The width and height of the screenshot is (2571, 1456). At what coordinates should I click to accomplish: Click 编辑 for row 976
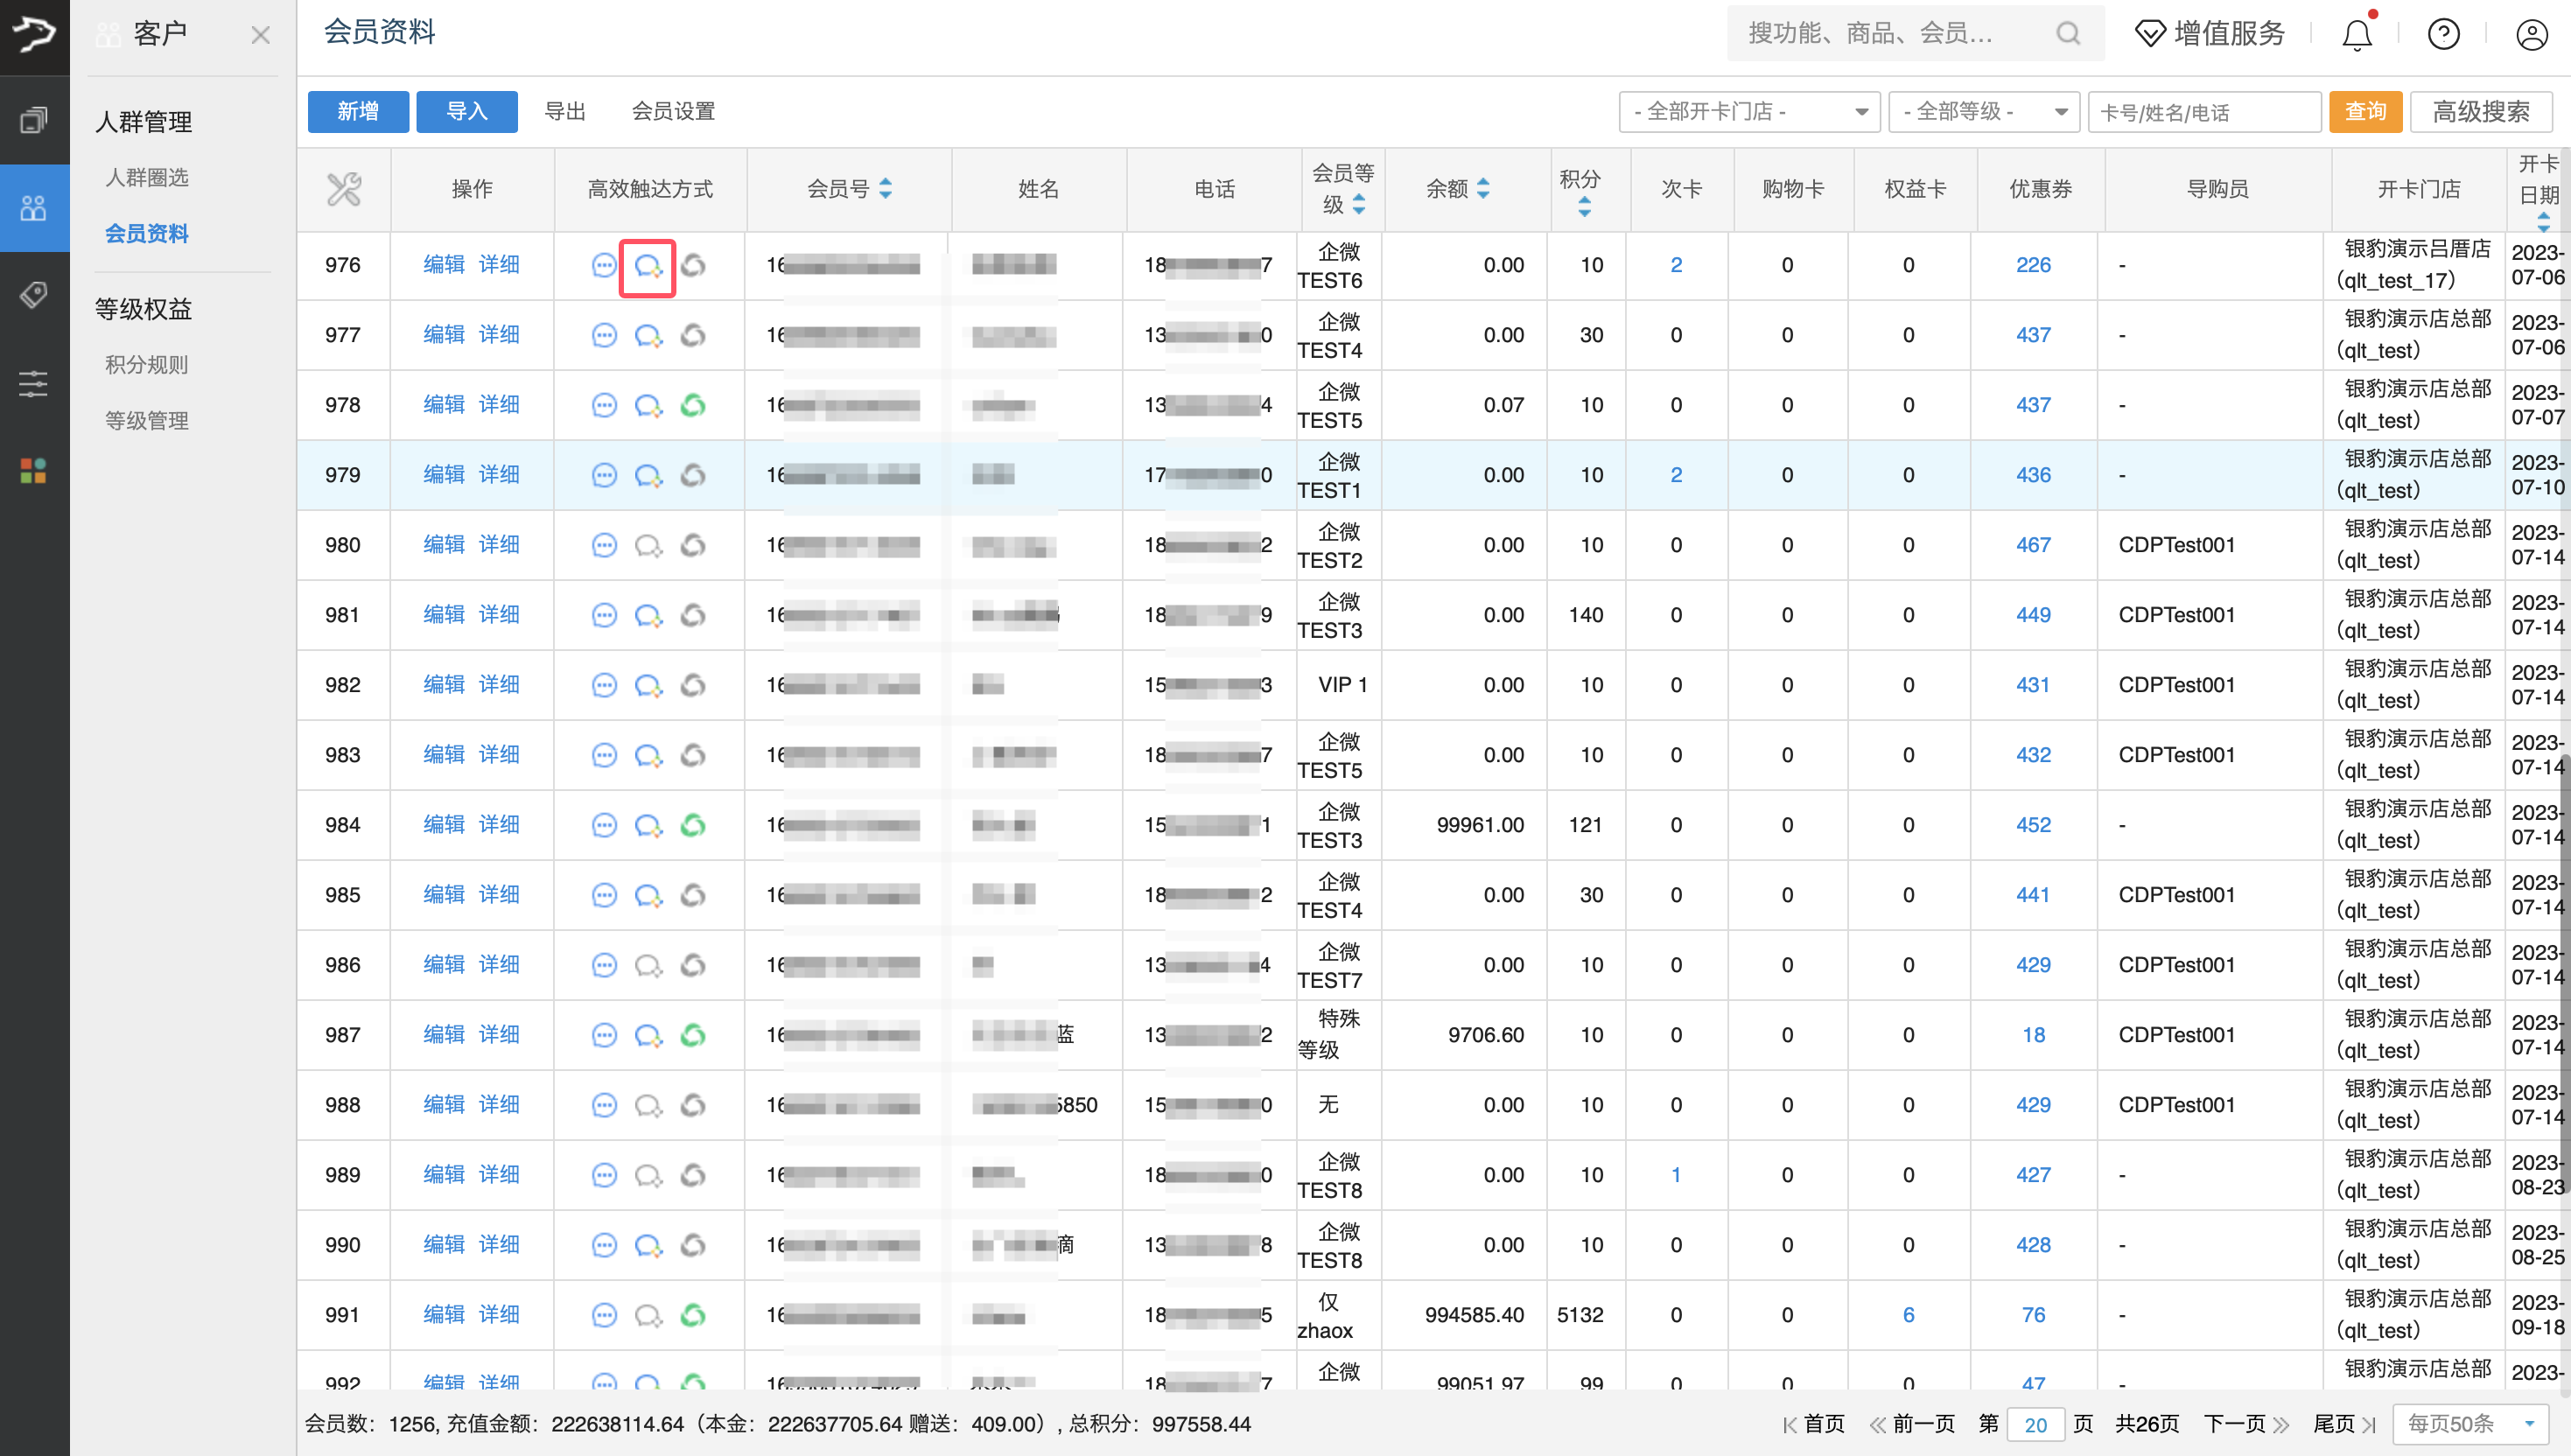click(444, 264)
